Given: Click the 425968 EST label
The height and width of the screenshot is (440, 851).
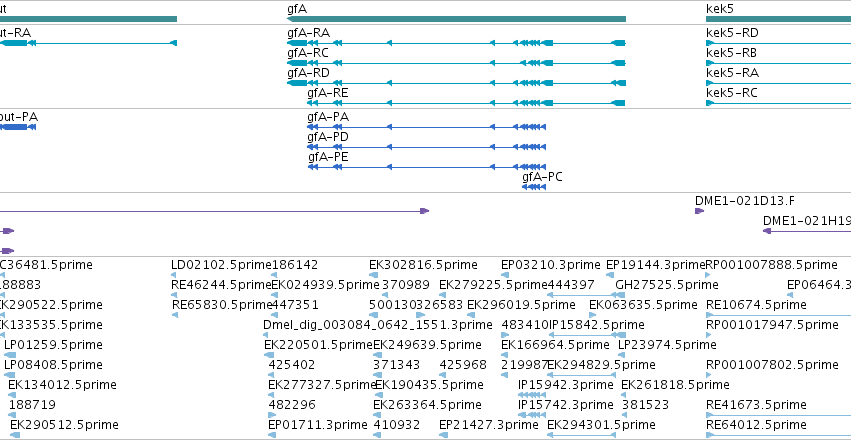Looking at the screenshot, I should 463,365.
